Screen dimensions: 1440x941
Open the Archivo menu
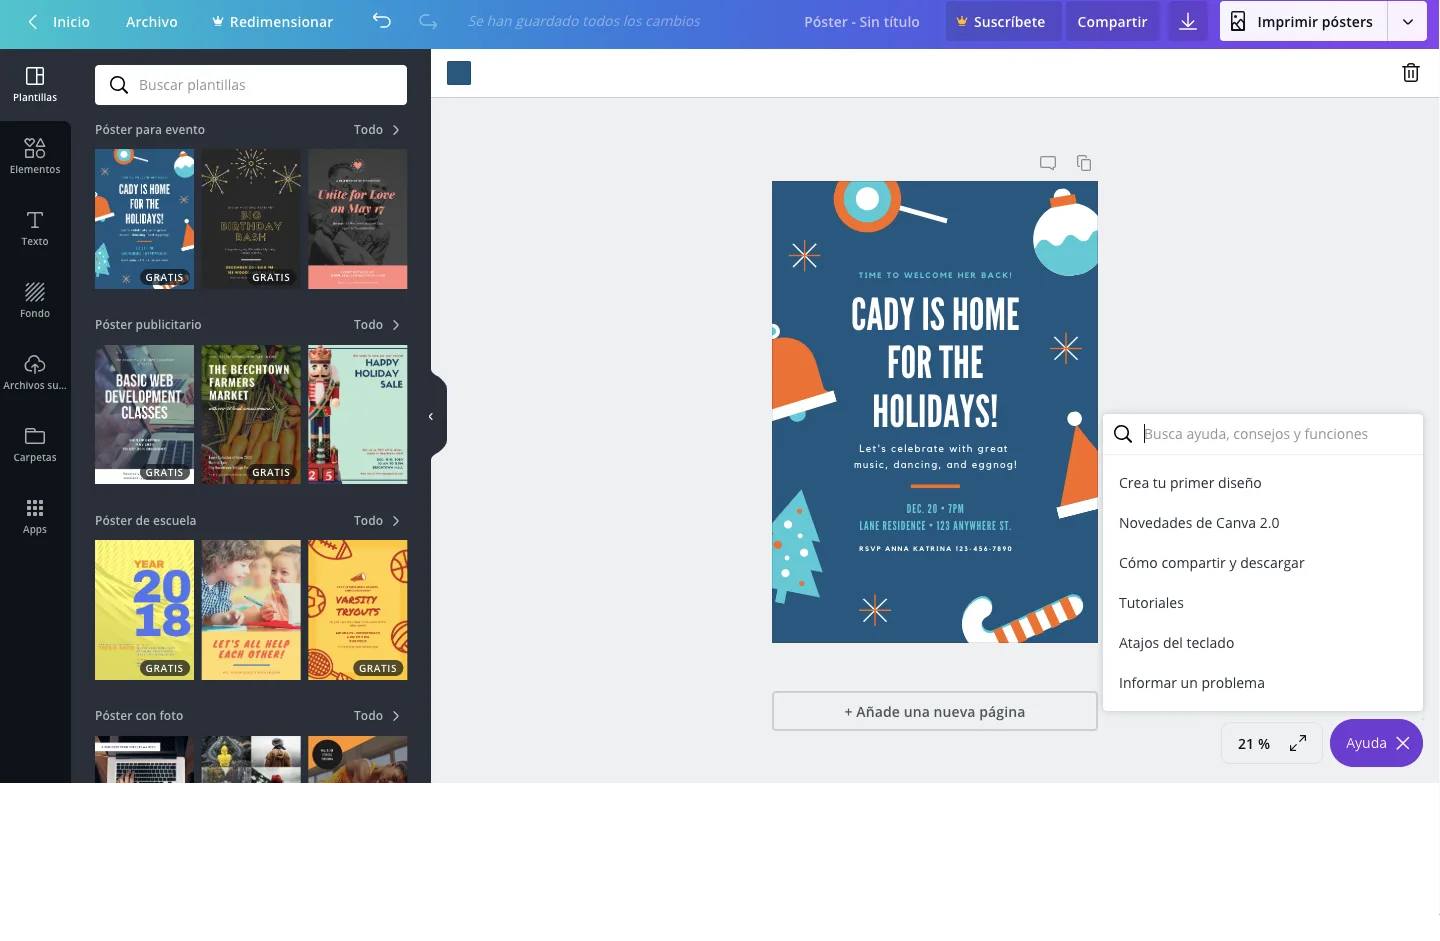(152, 21)
